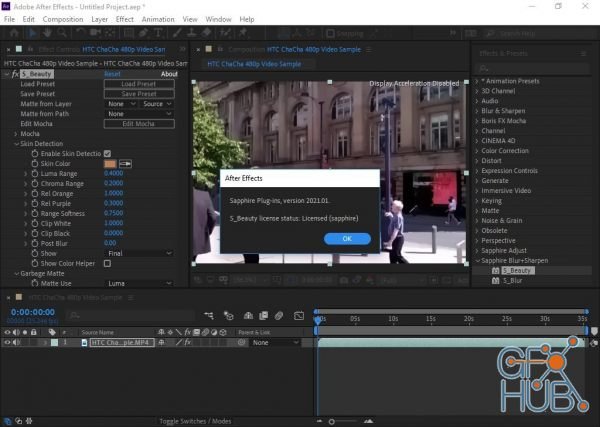The height and width of the screenshot is (427, 600).
Task: Click the timeline zoom-in mountain icon
Action: click(368, 421)
